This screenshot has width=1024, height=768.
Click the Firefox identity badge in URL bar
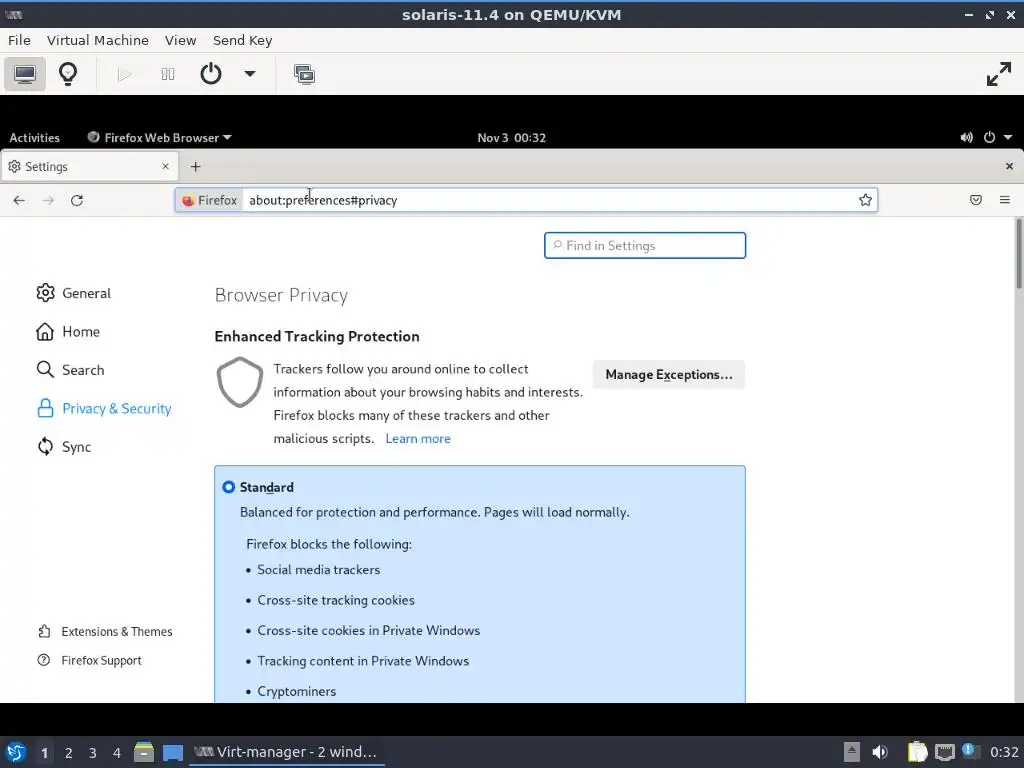tap(210, 200)
